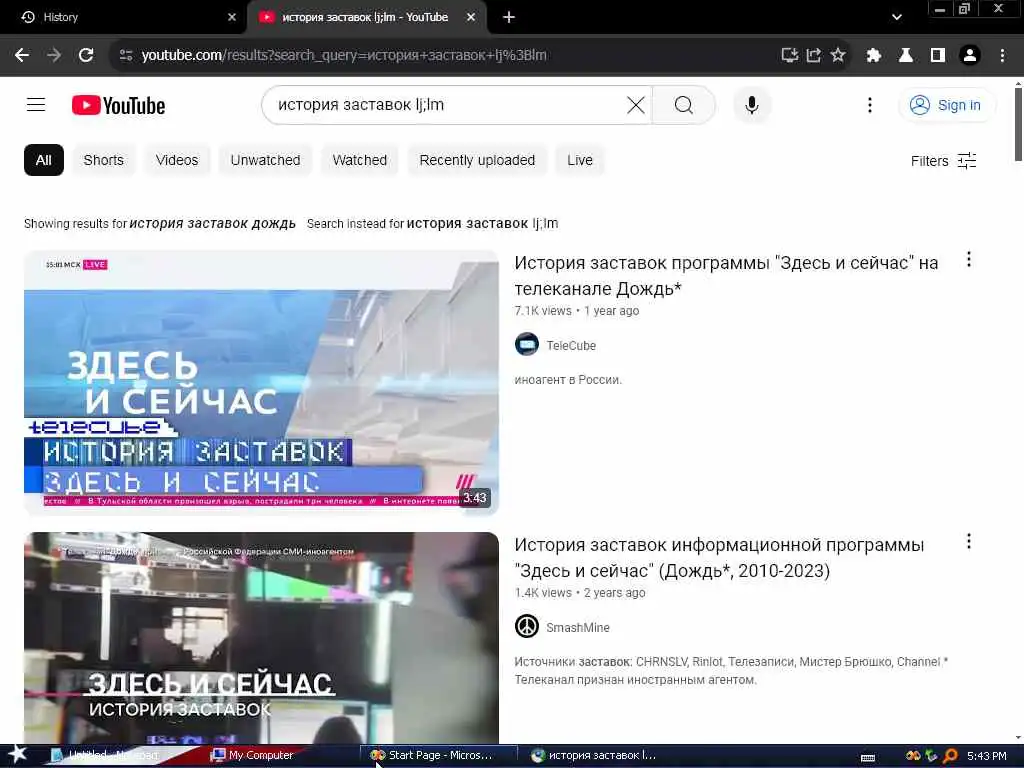Click the tray search magnifier icon

tap(951, 756)
